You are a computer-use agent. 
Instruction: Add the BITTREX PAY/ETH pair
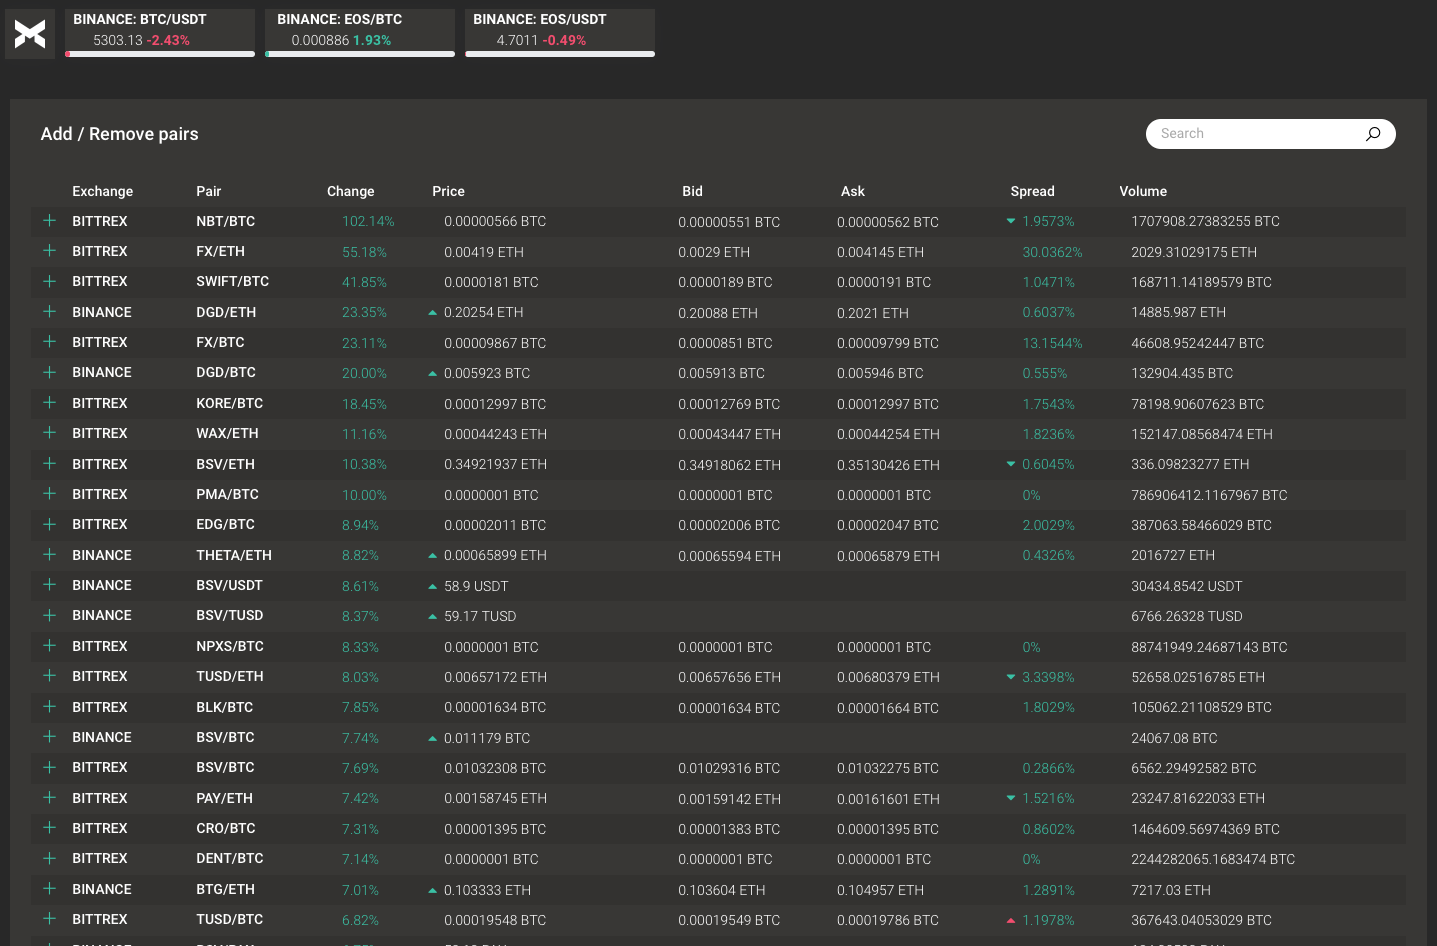point(49,798)
